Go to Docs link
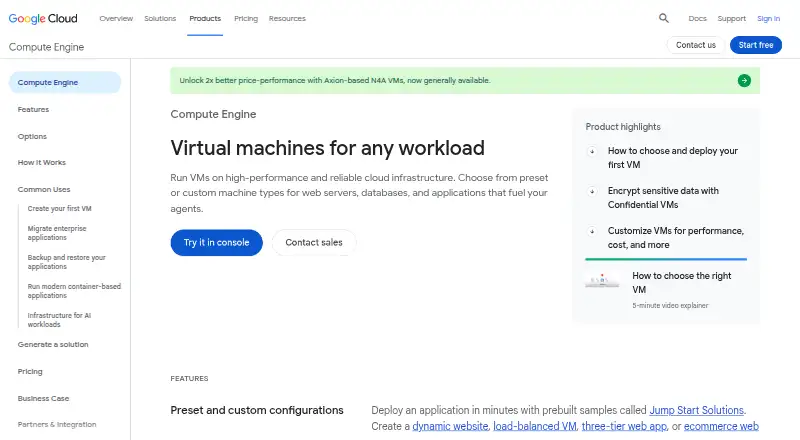This screenshot has width=800, height=440. [697, 18]
